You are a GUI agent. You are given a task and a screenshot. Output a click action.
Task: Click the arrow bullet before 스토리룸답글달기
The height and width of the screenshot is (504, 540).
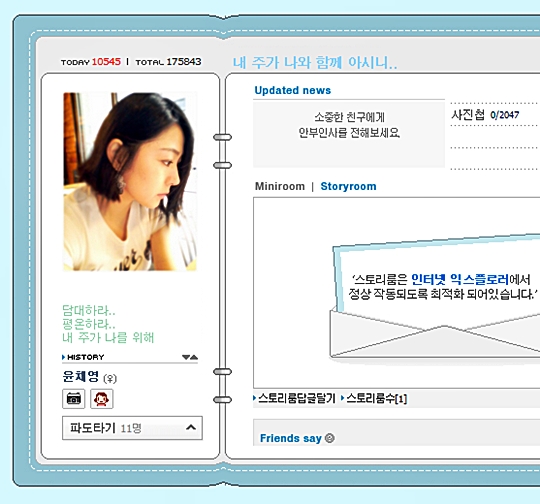(255, 398)
